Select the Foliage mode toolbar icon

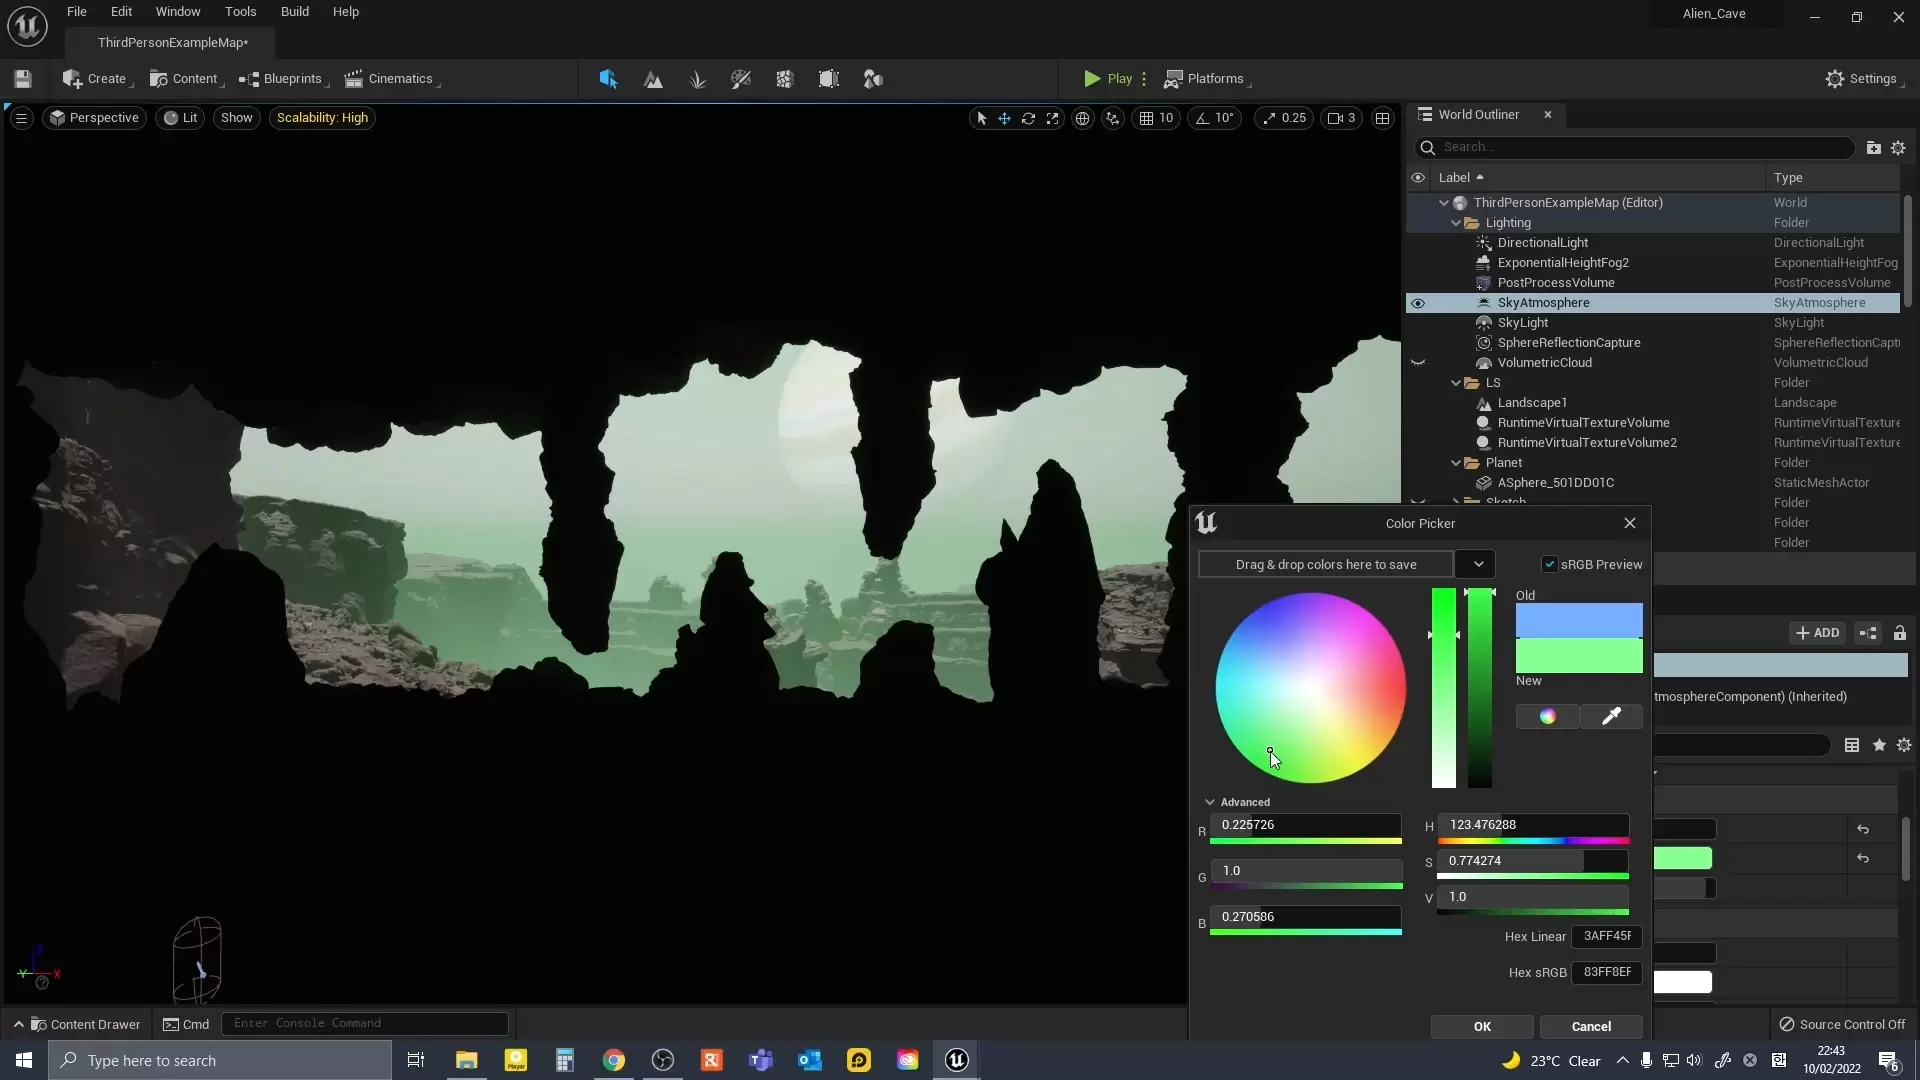[x=698, y=79]
